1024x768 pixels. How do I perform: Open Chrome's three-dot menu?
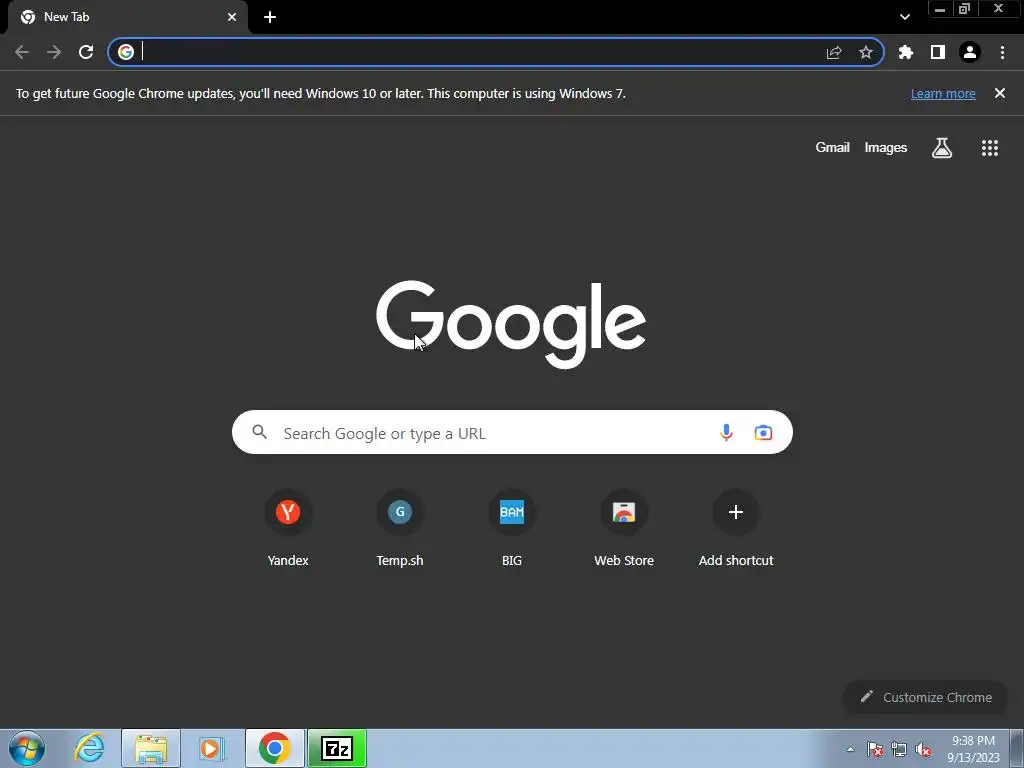point(1002,52)
